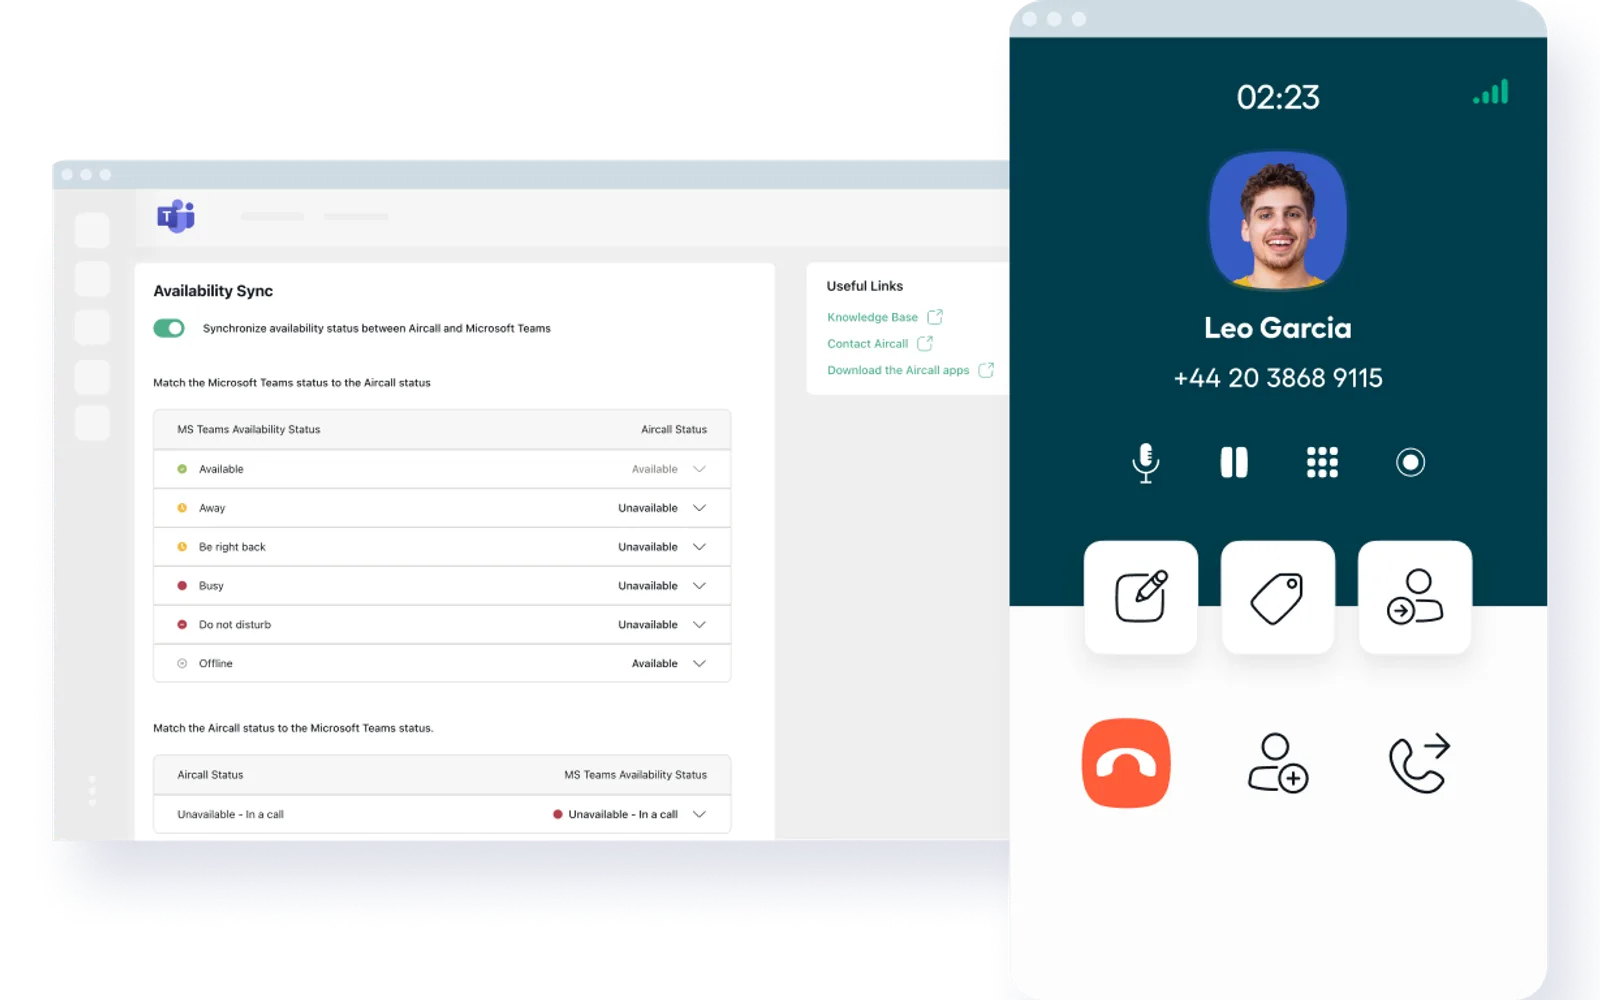This screenshot has height=1000, width=1600.
Task: Click the Microsoft Teams logo
Action: click(x=176, y=216)
